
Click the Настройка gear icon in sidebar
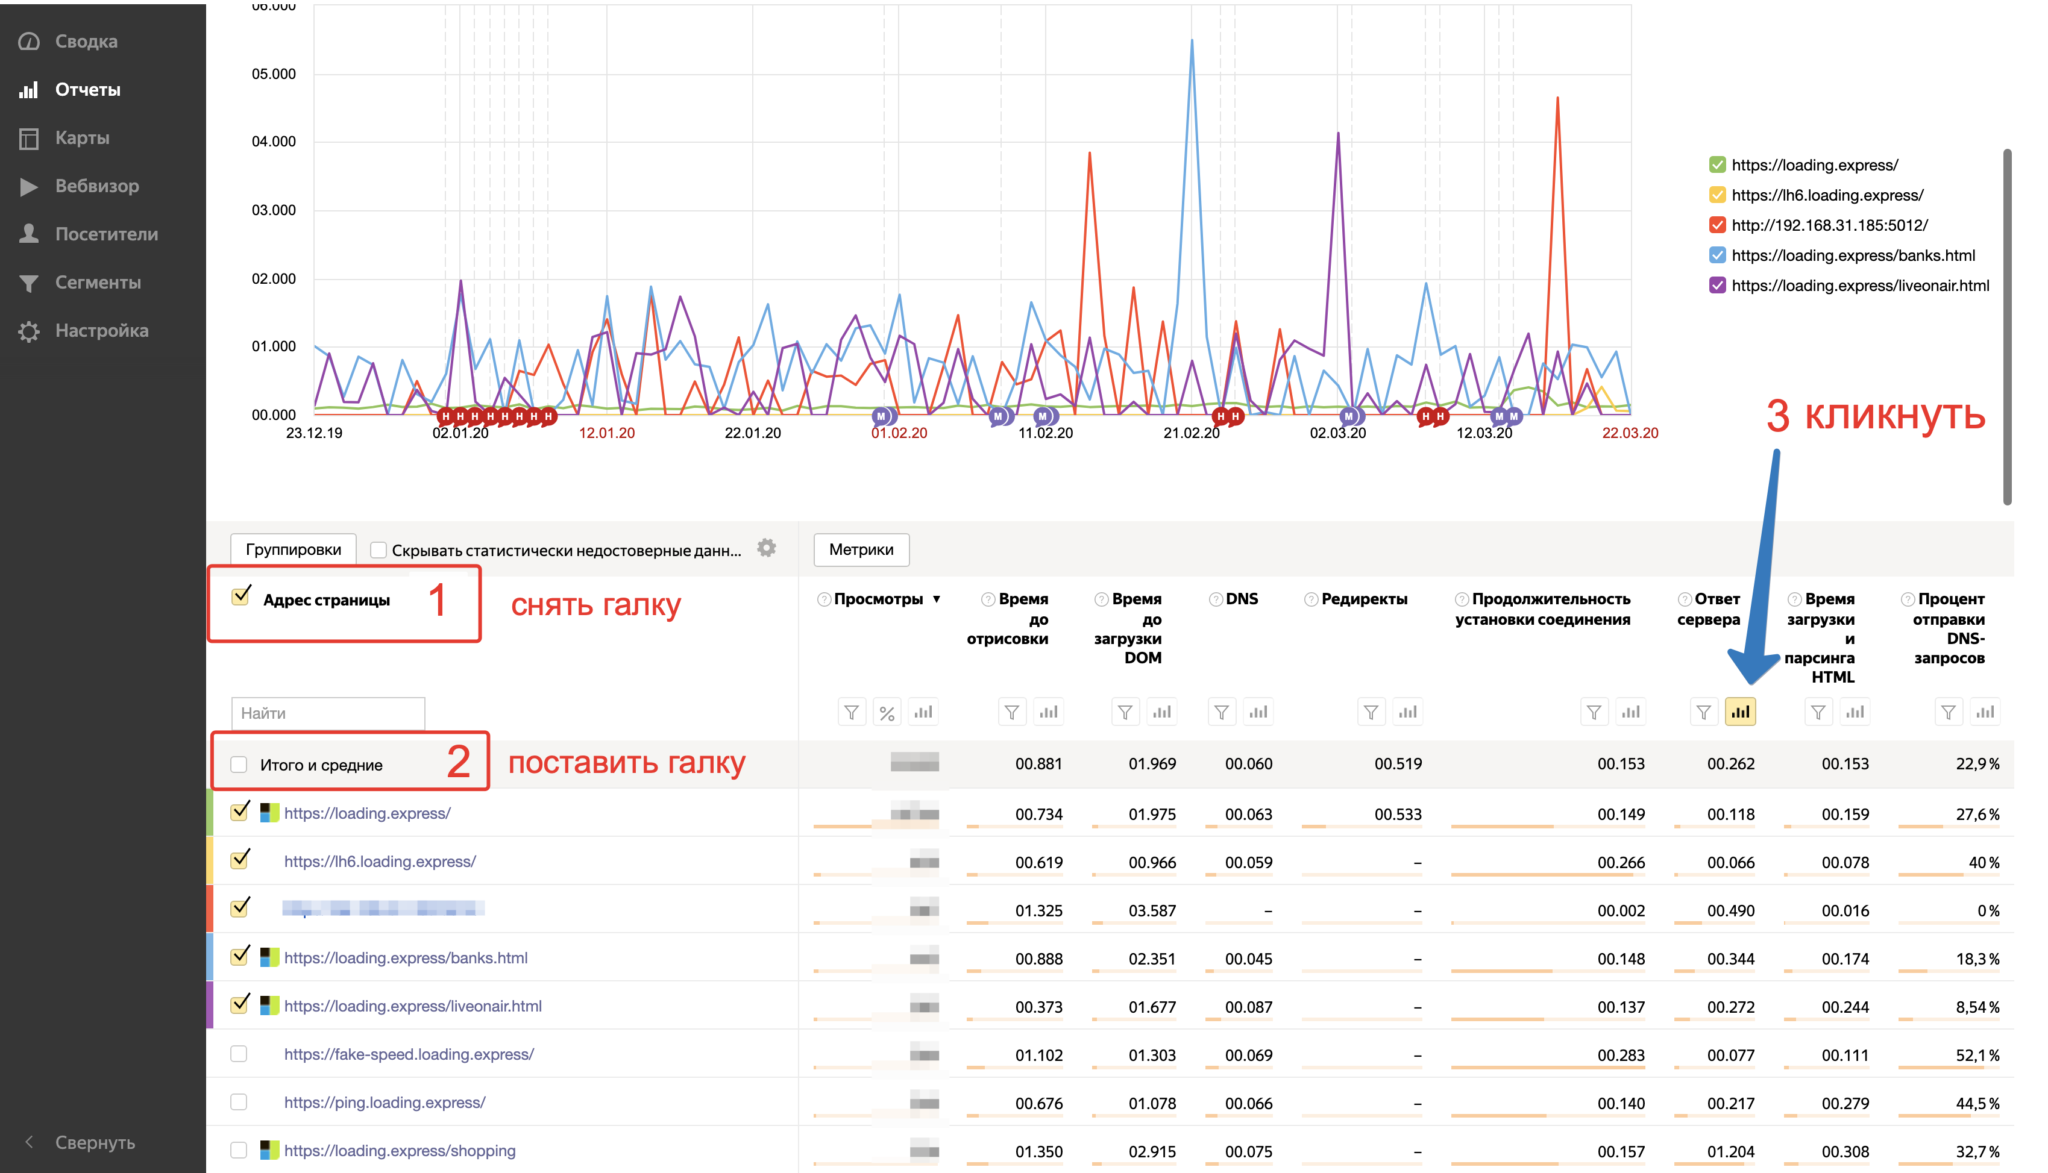pyautogui.click(x=29, y=331)
